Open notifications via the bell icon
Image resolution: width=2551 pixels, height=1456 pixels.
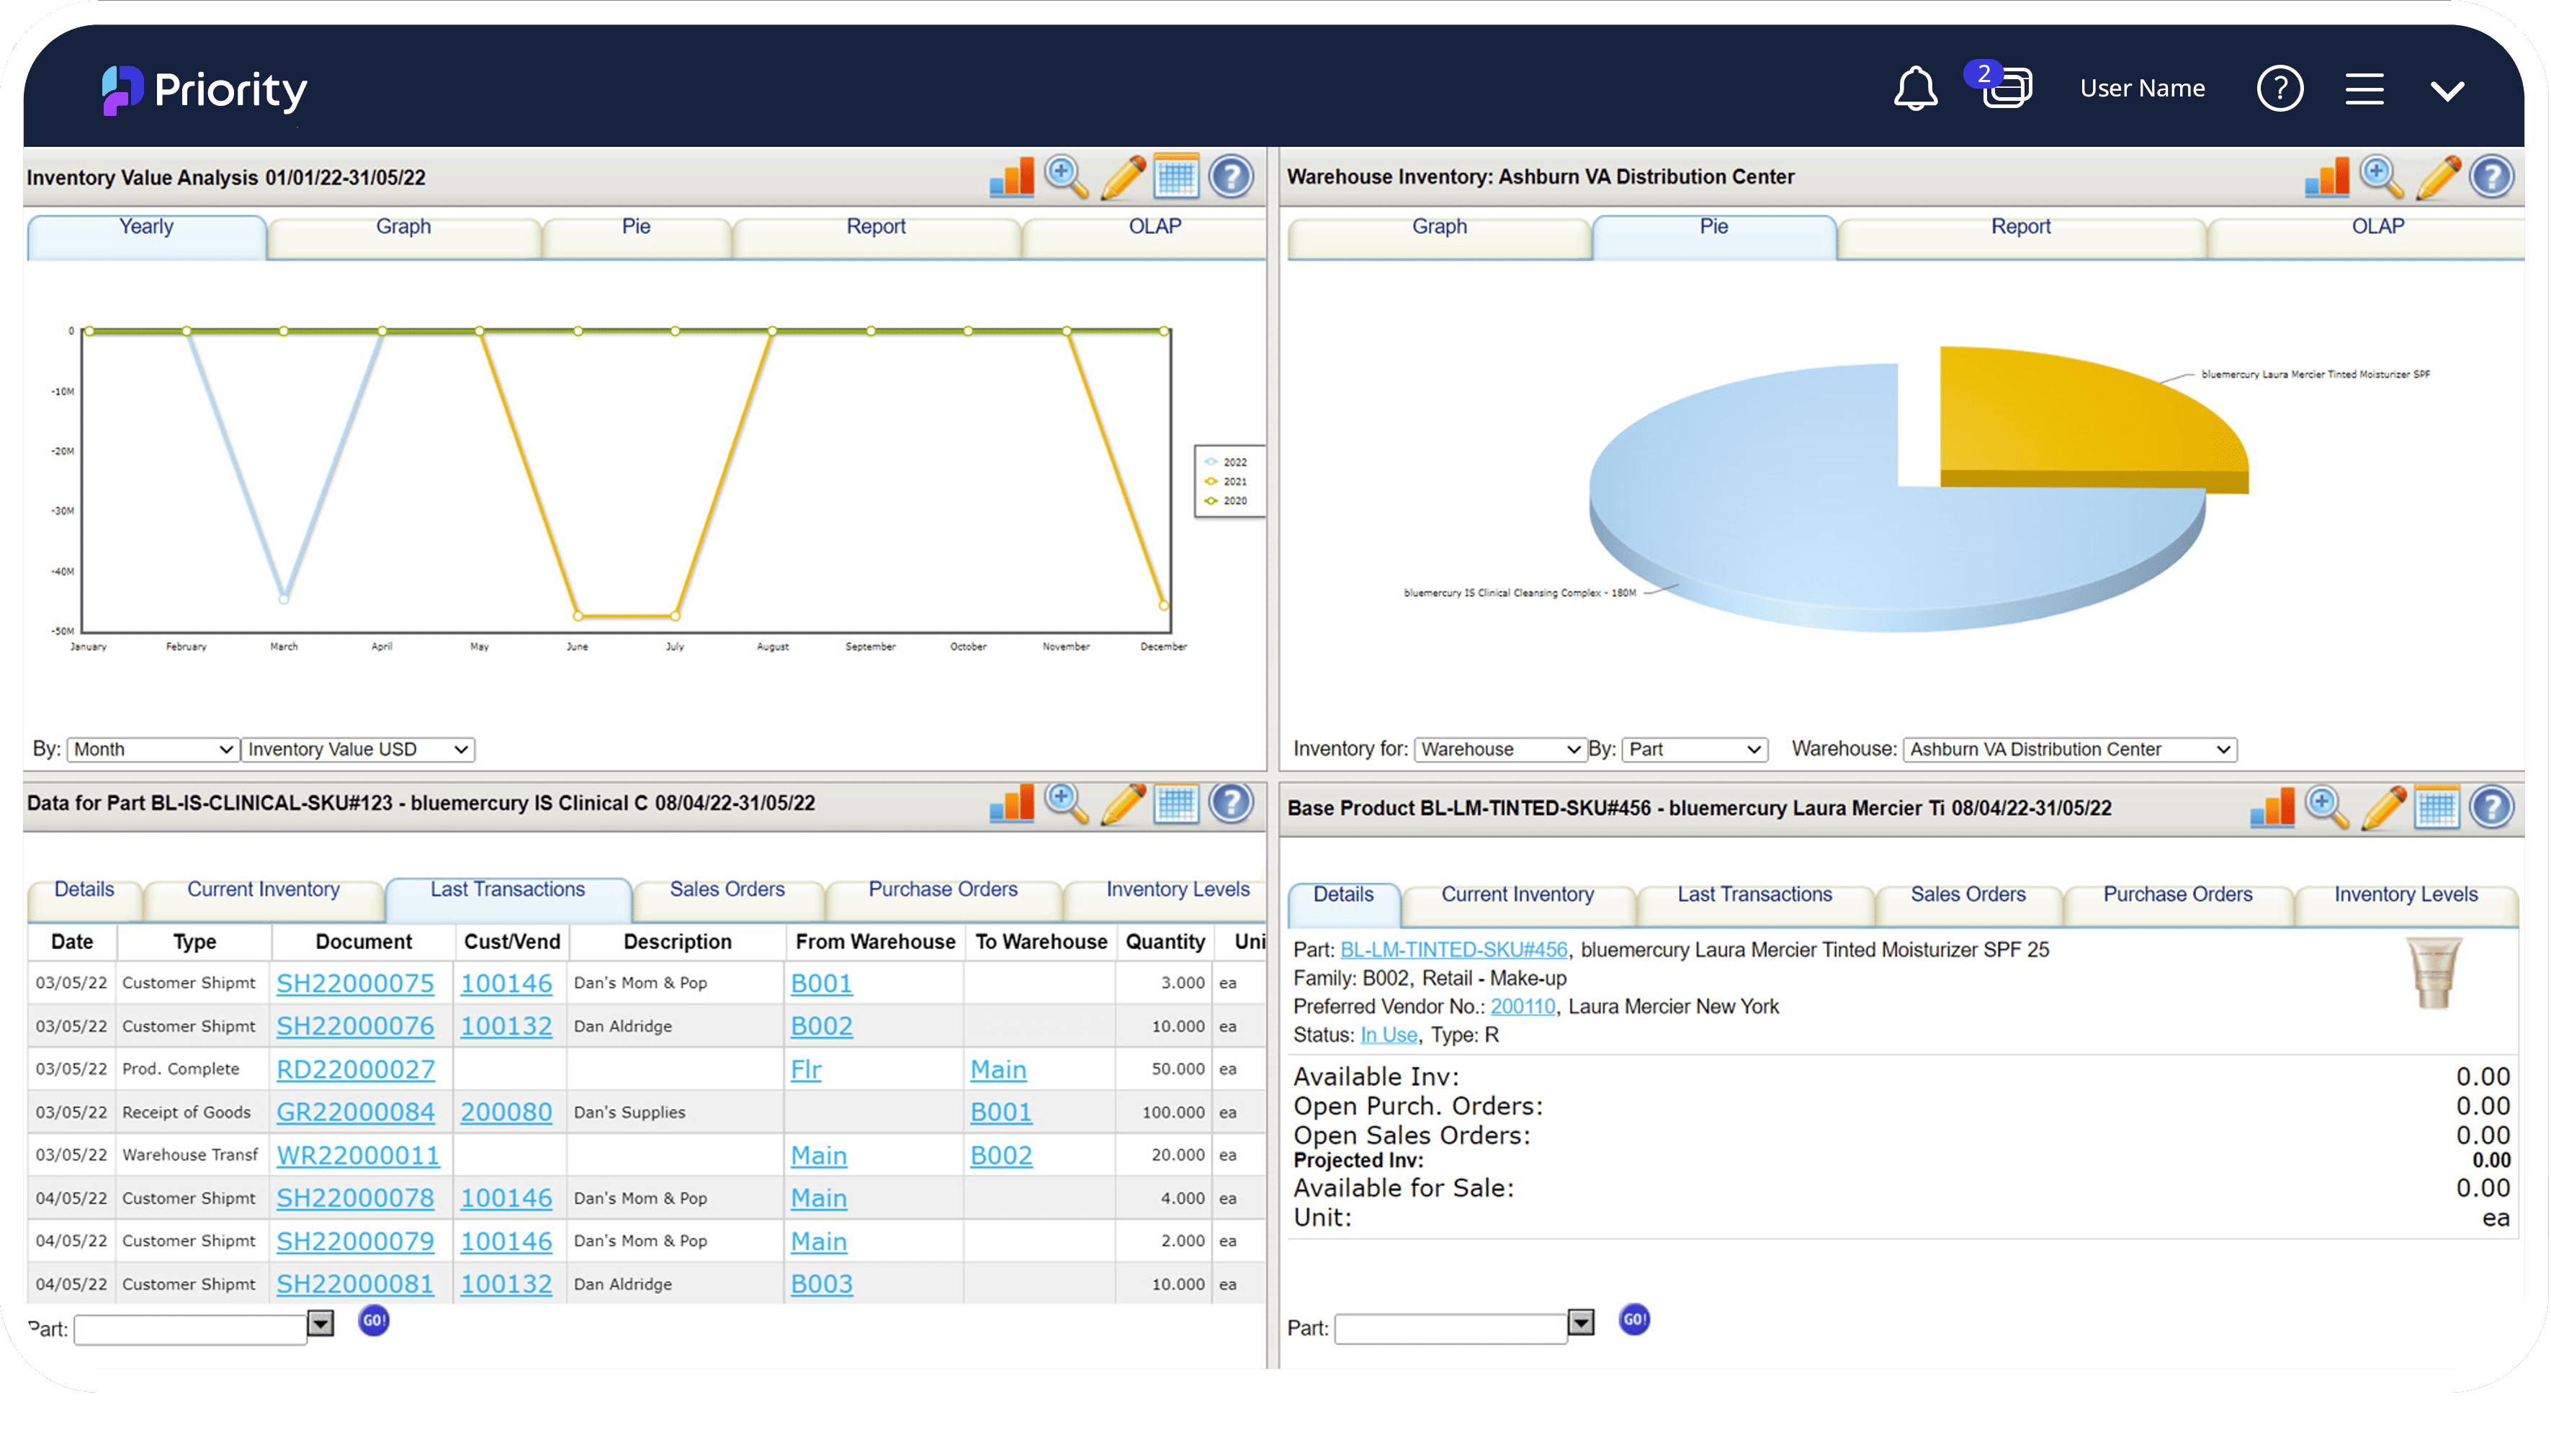click(x=1916, y=88)
